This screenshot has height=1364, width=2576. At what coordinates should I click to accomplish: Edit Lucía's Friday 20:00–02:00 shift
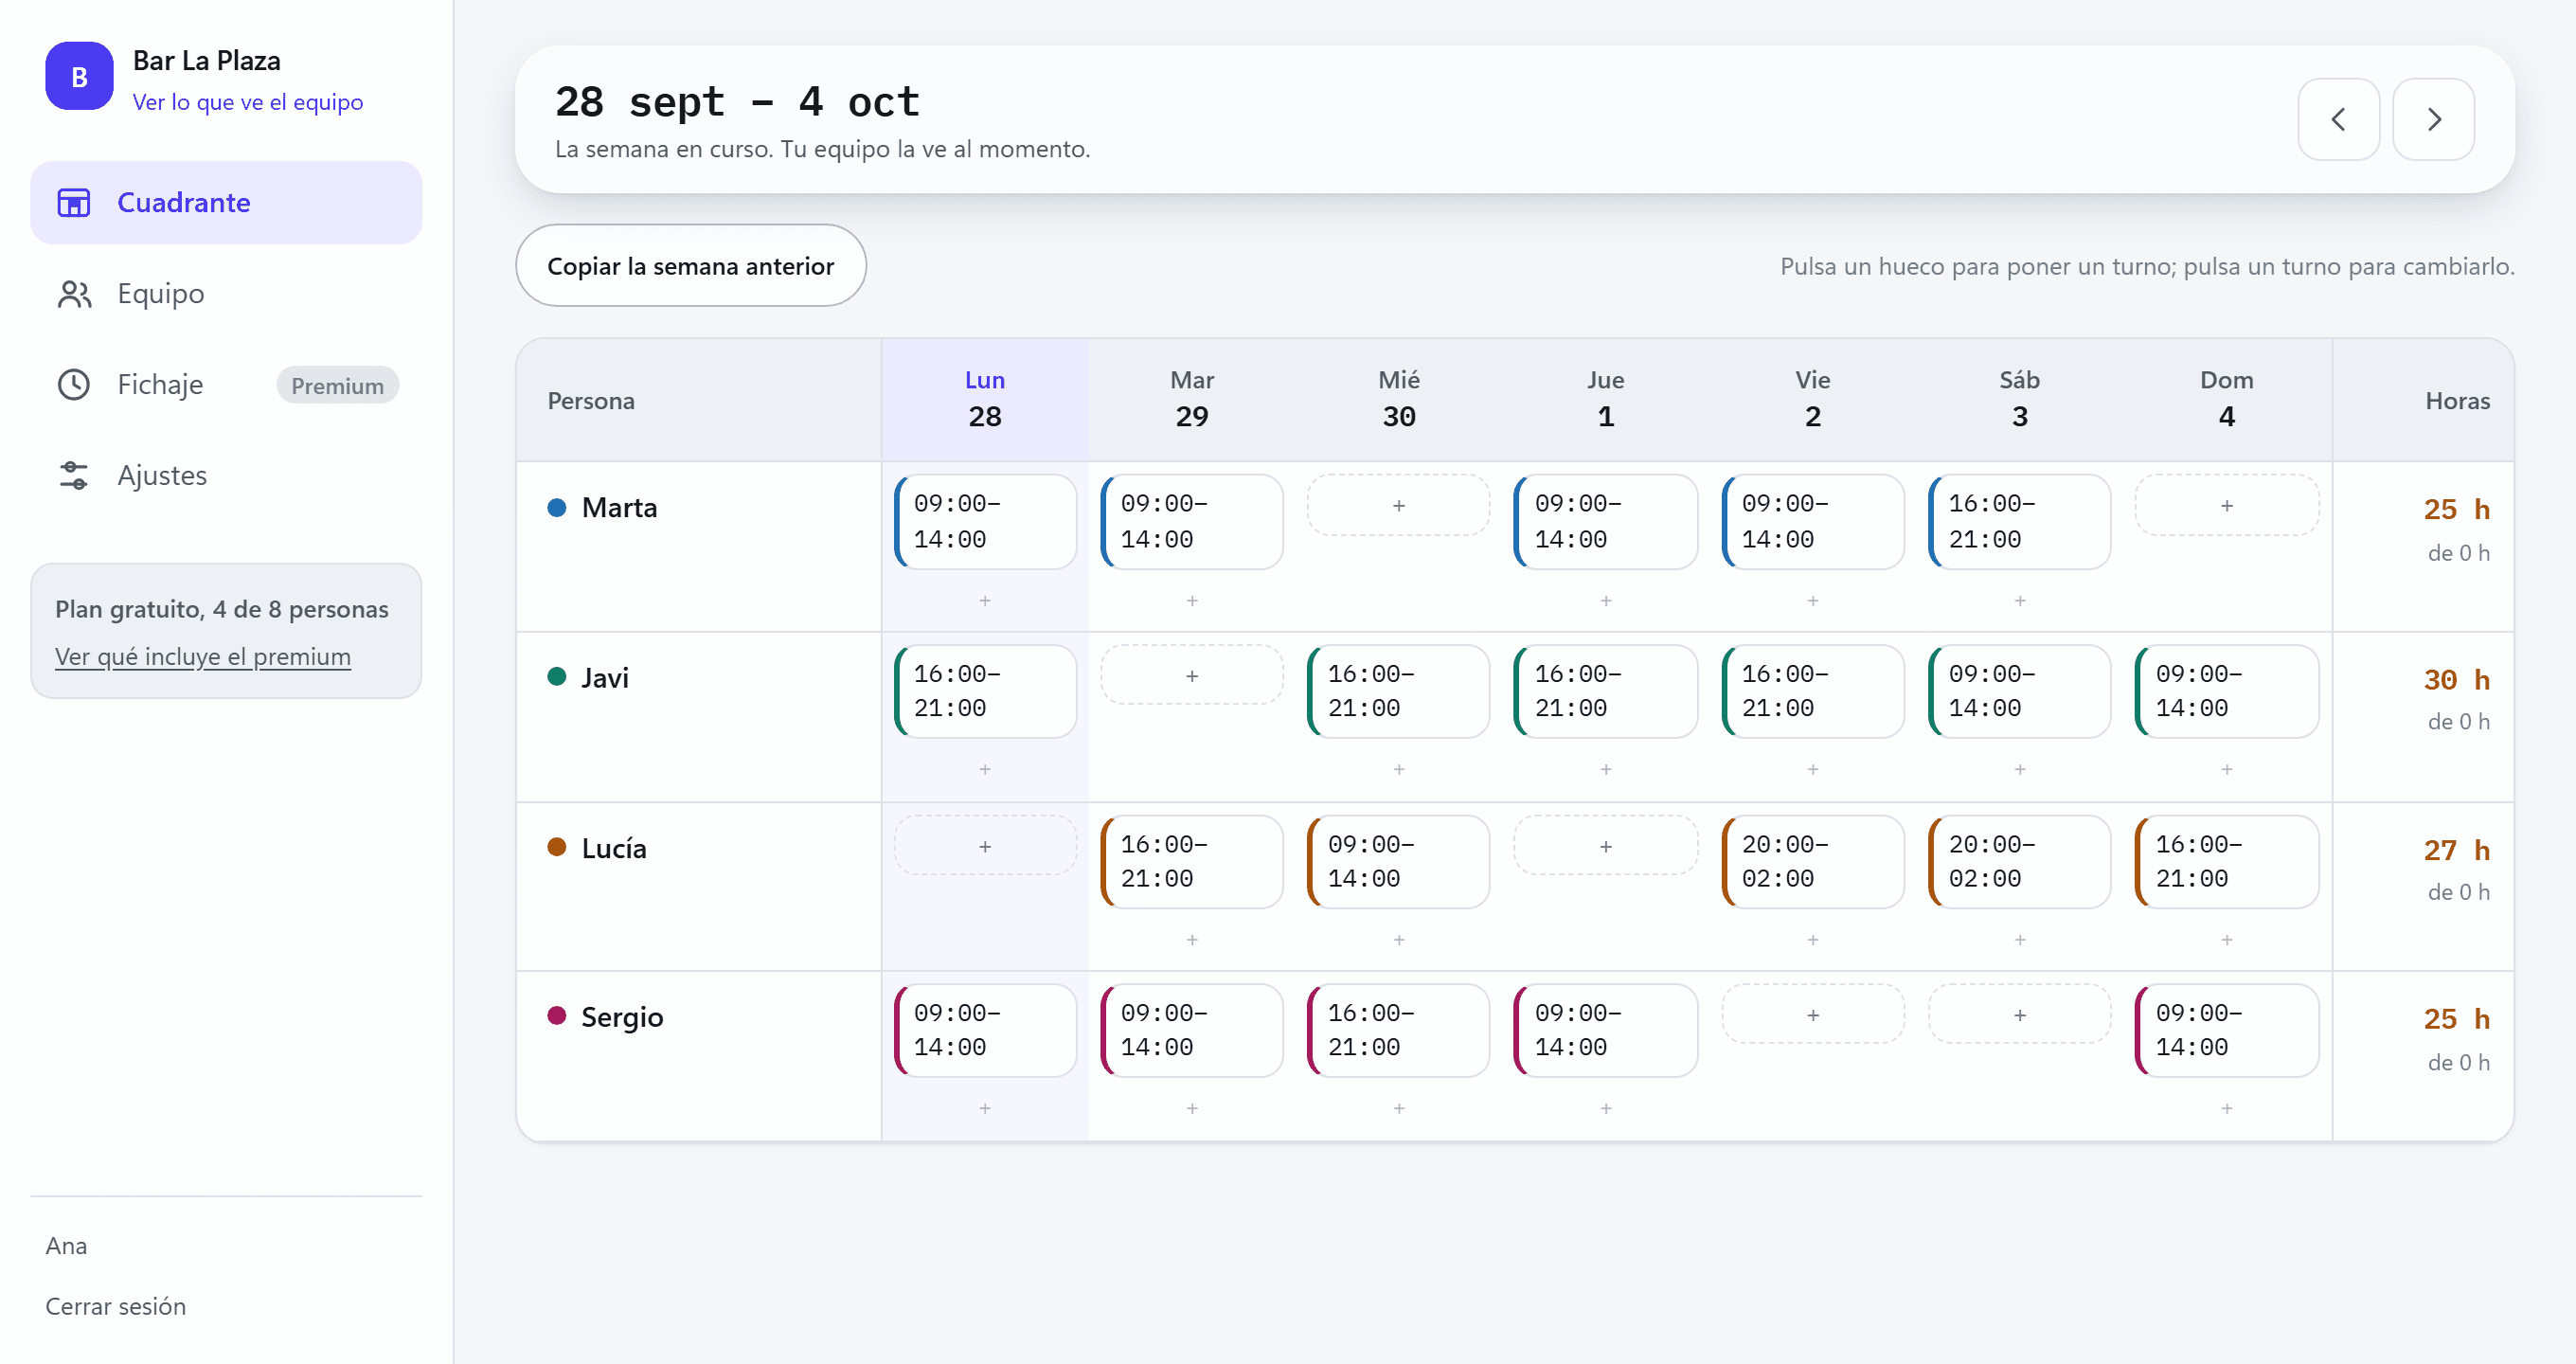[x=1812, y=861]
